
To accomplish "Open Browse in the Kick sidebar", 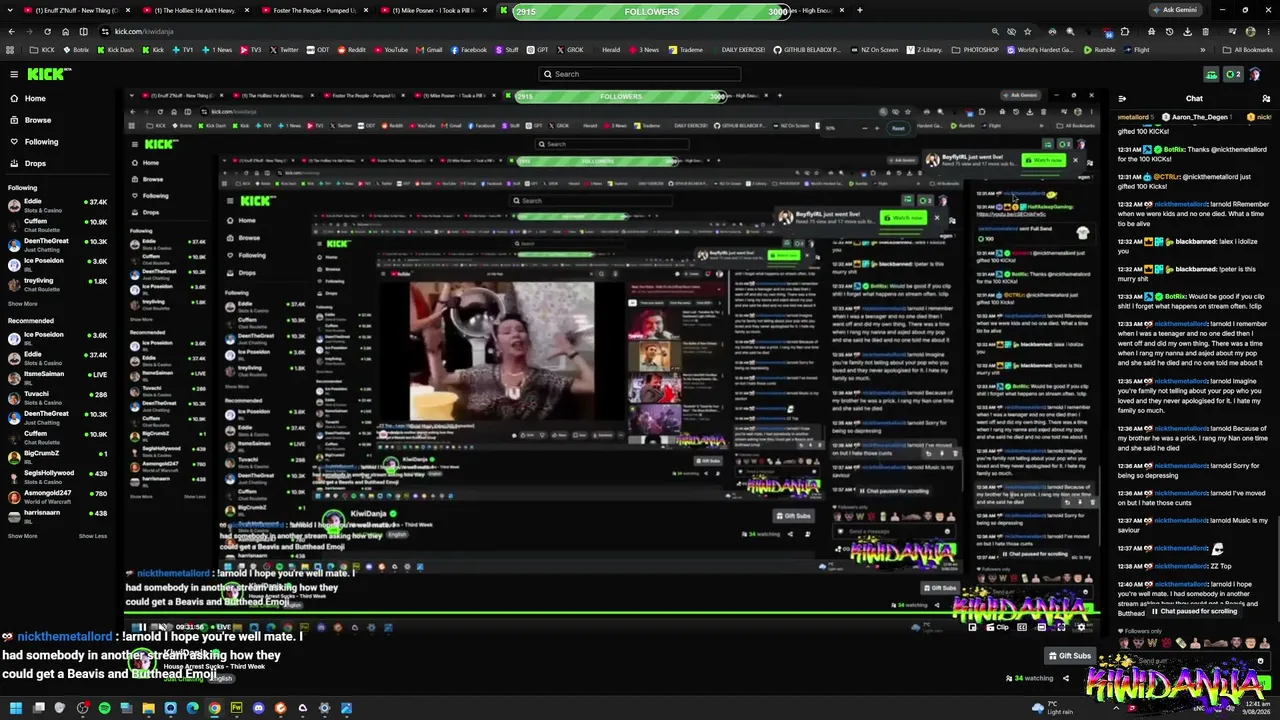I will 38,120.
